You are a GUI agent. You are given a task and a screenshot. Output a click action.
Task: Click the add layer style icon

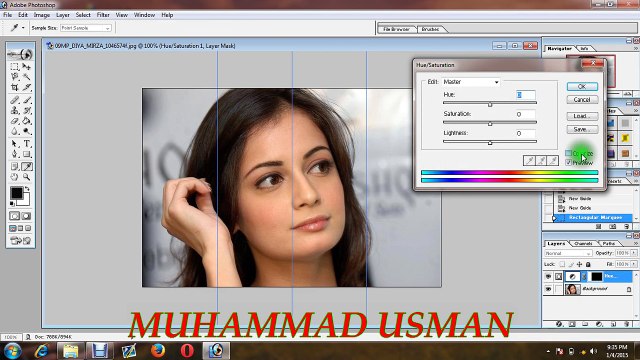point(559,324)
